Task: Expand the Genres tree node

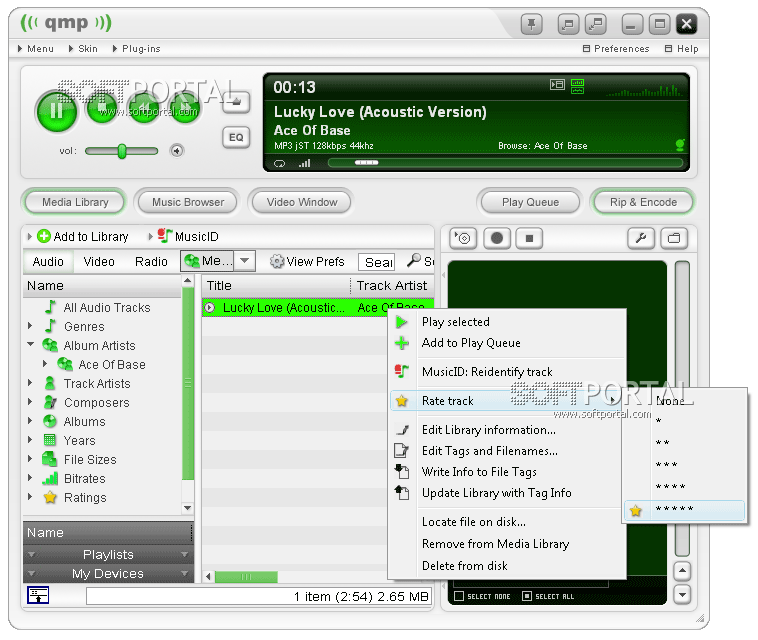Action: pos(30,326)
